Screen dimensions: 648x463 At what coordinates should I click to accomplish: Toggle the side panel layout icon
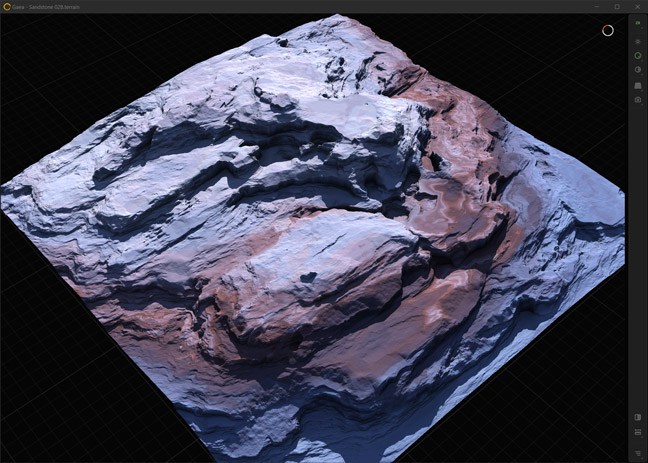coord(638,417)
